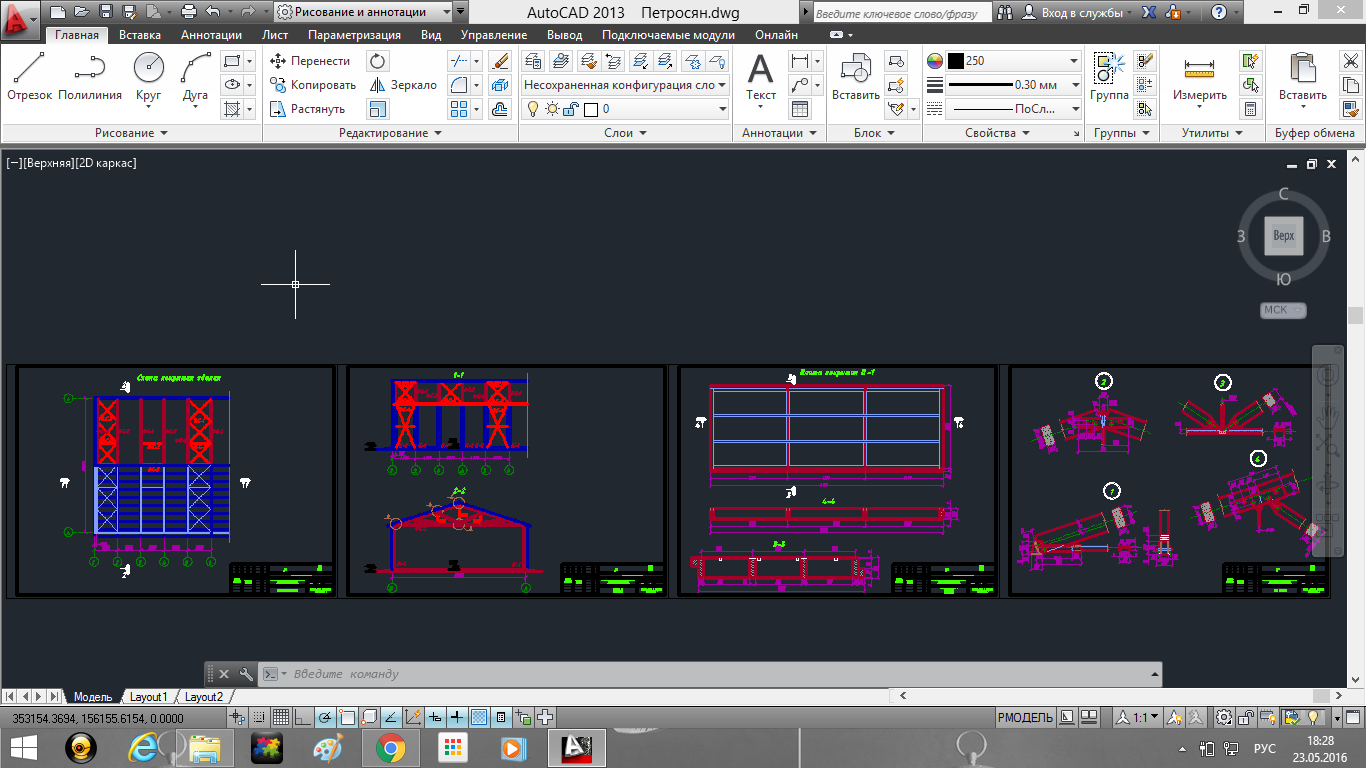Open the МСК coordinate system dropdown

[x=1283, y=310]
